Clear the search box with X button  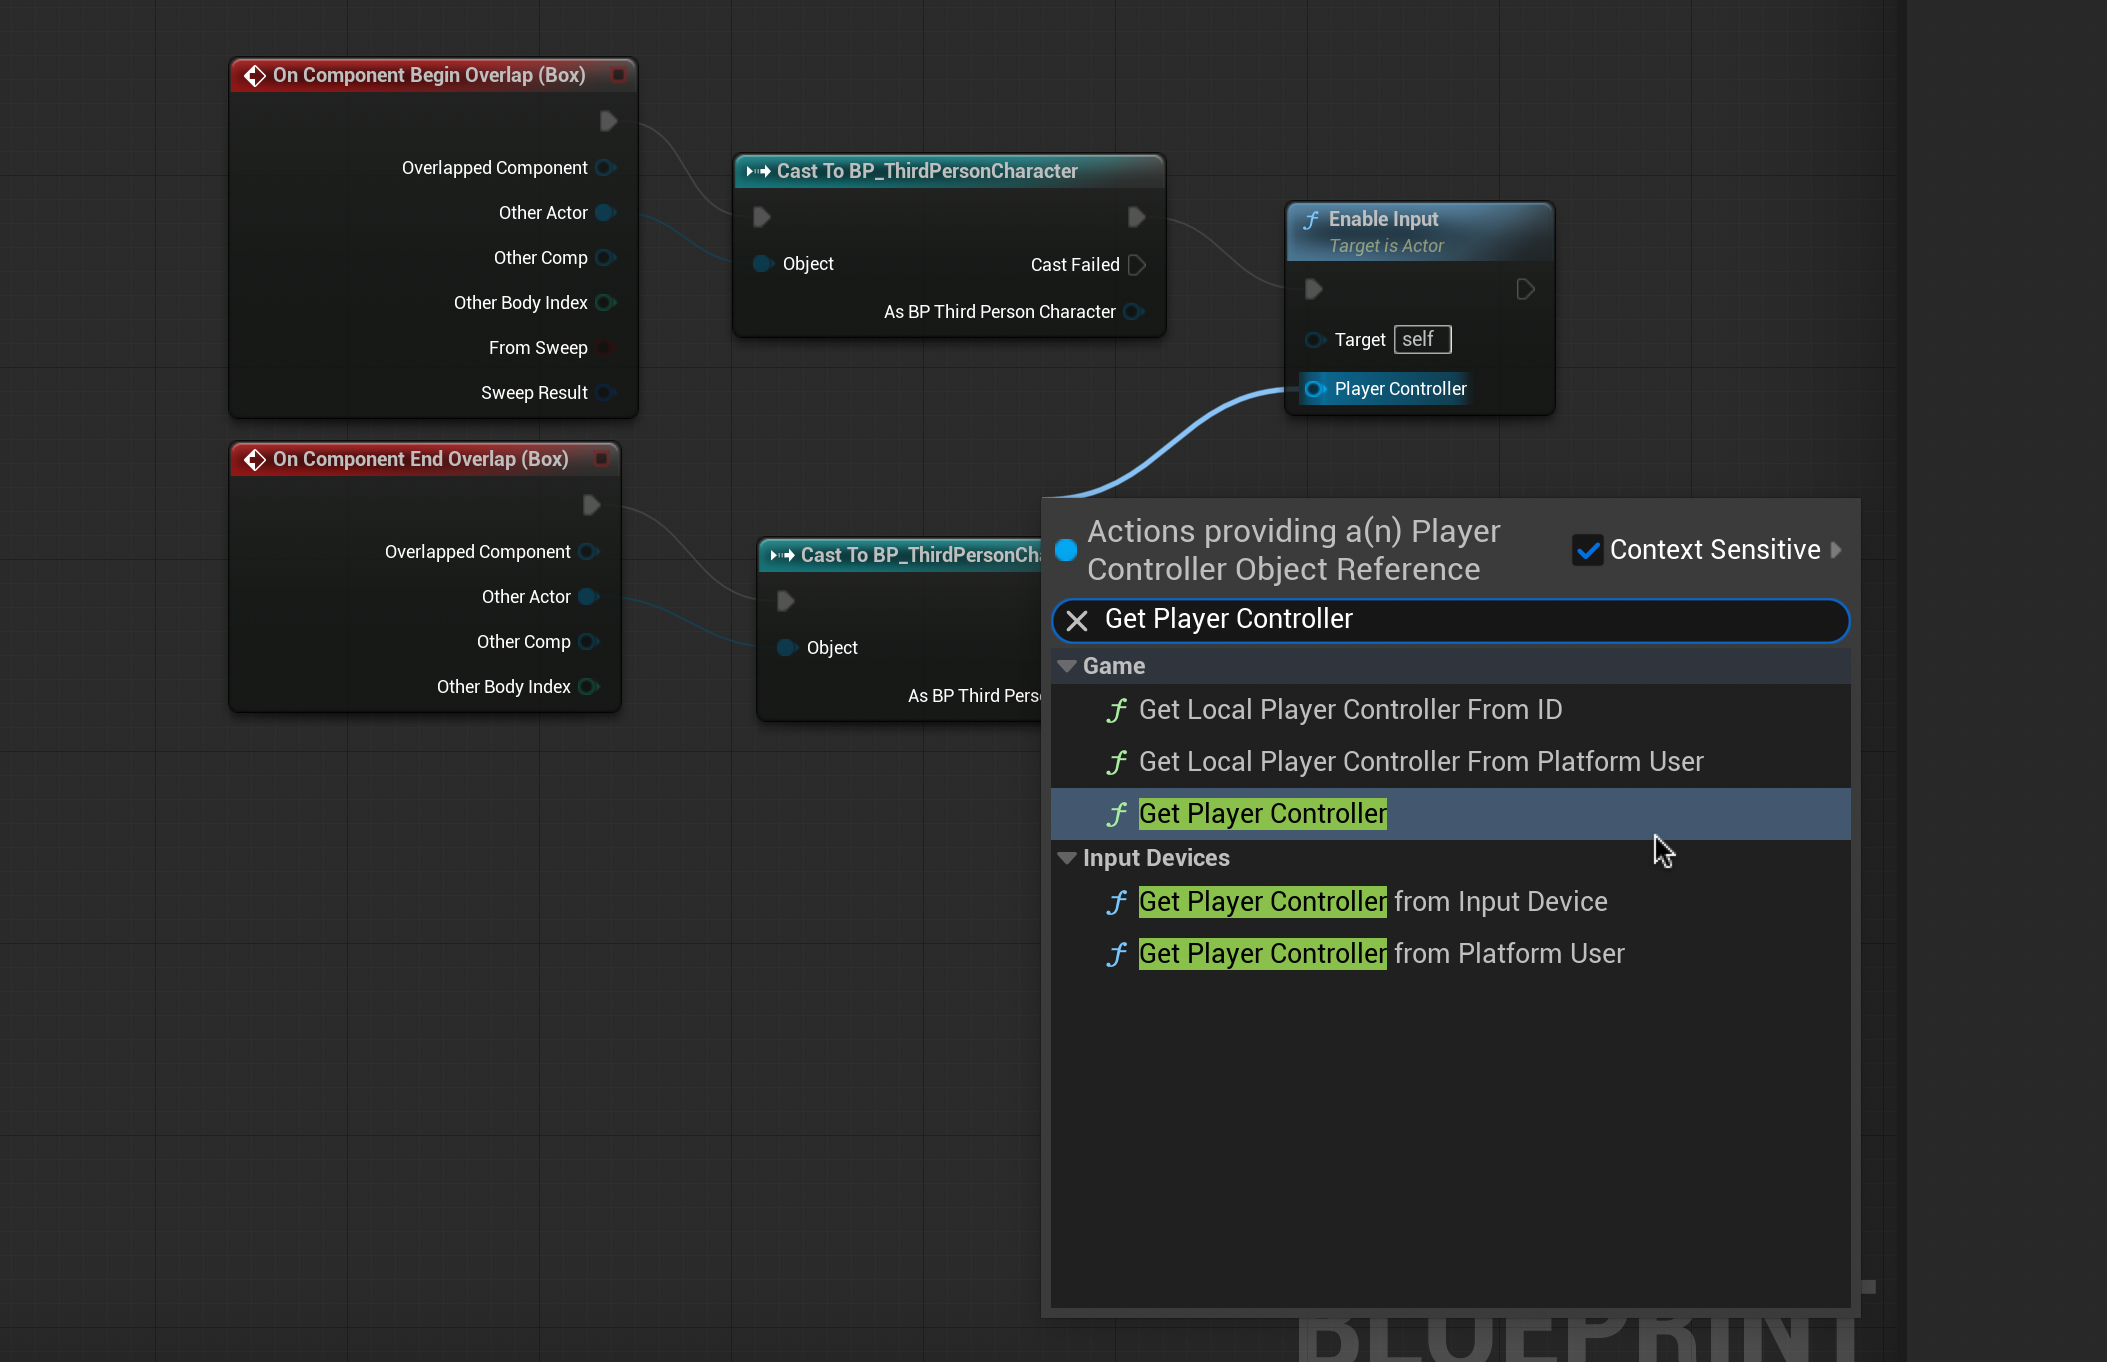click(1077, 621)
